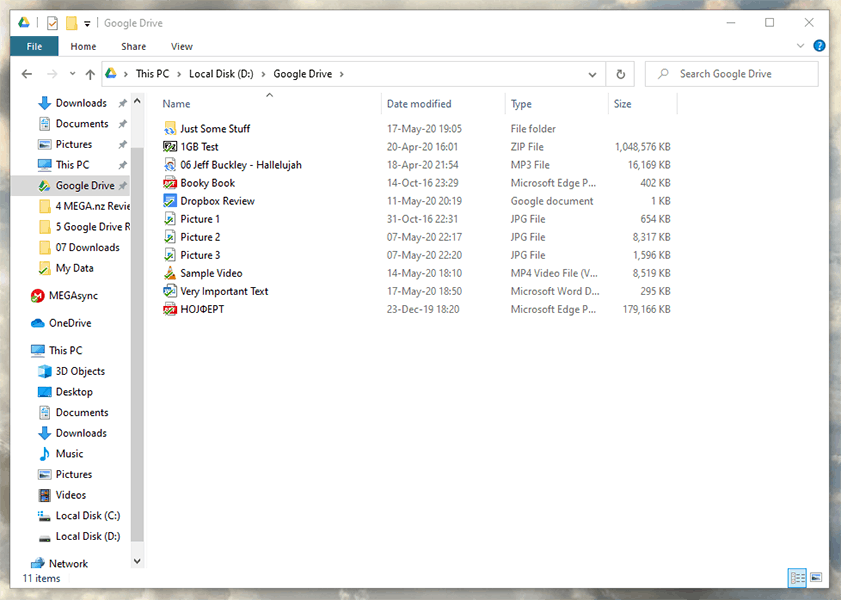Image resolution: width=841 pixels, height=600 pixels.
Task: Select the Just Some Stuff folder icon
Action: pyautogui.click(x=169, y=129)
